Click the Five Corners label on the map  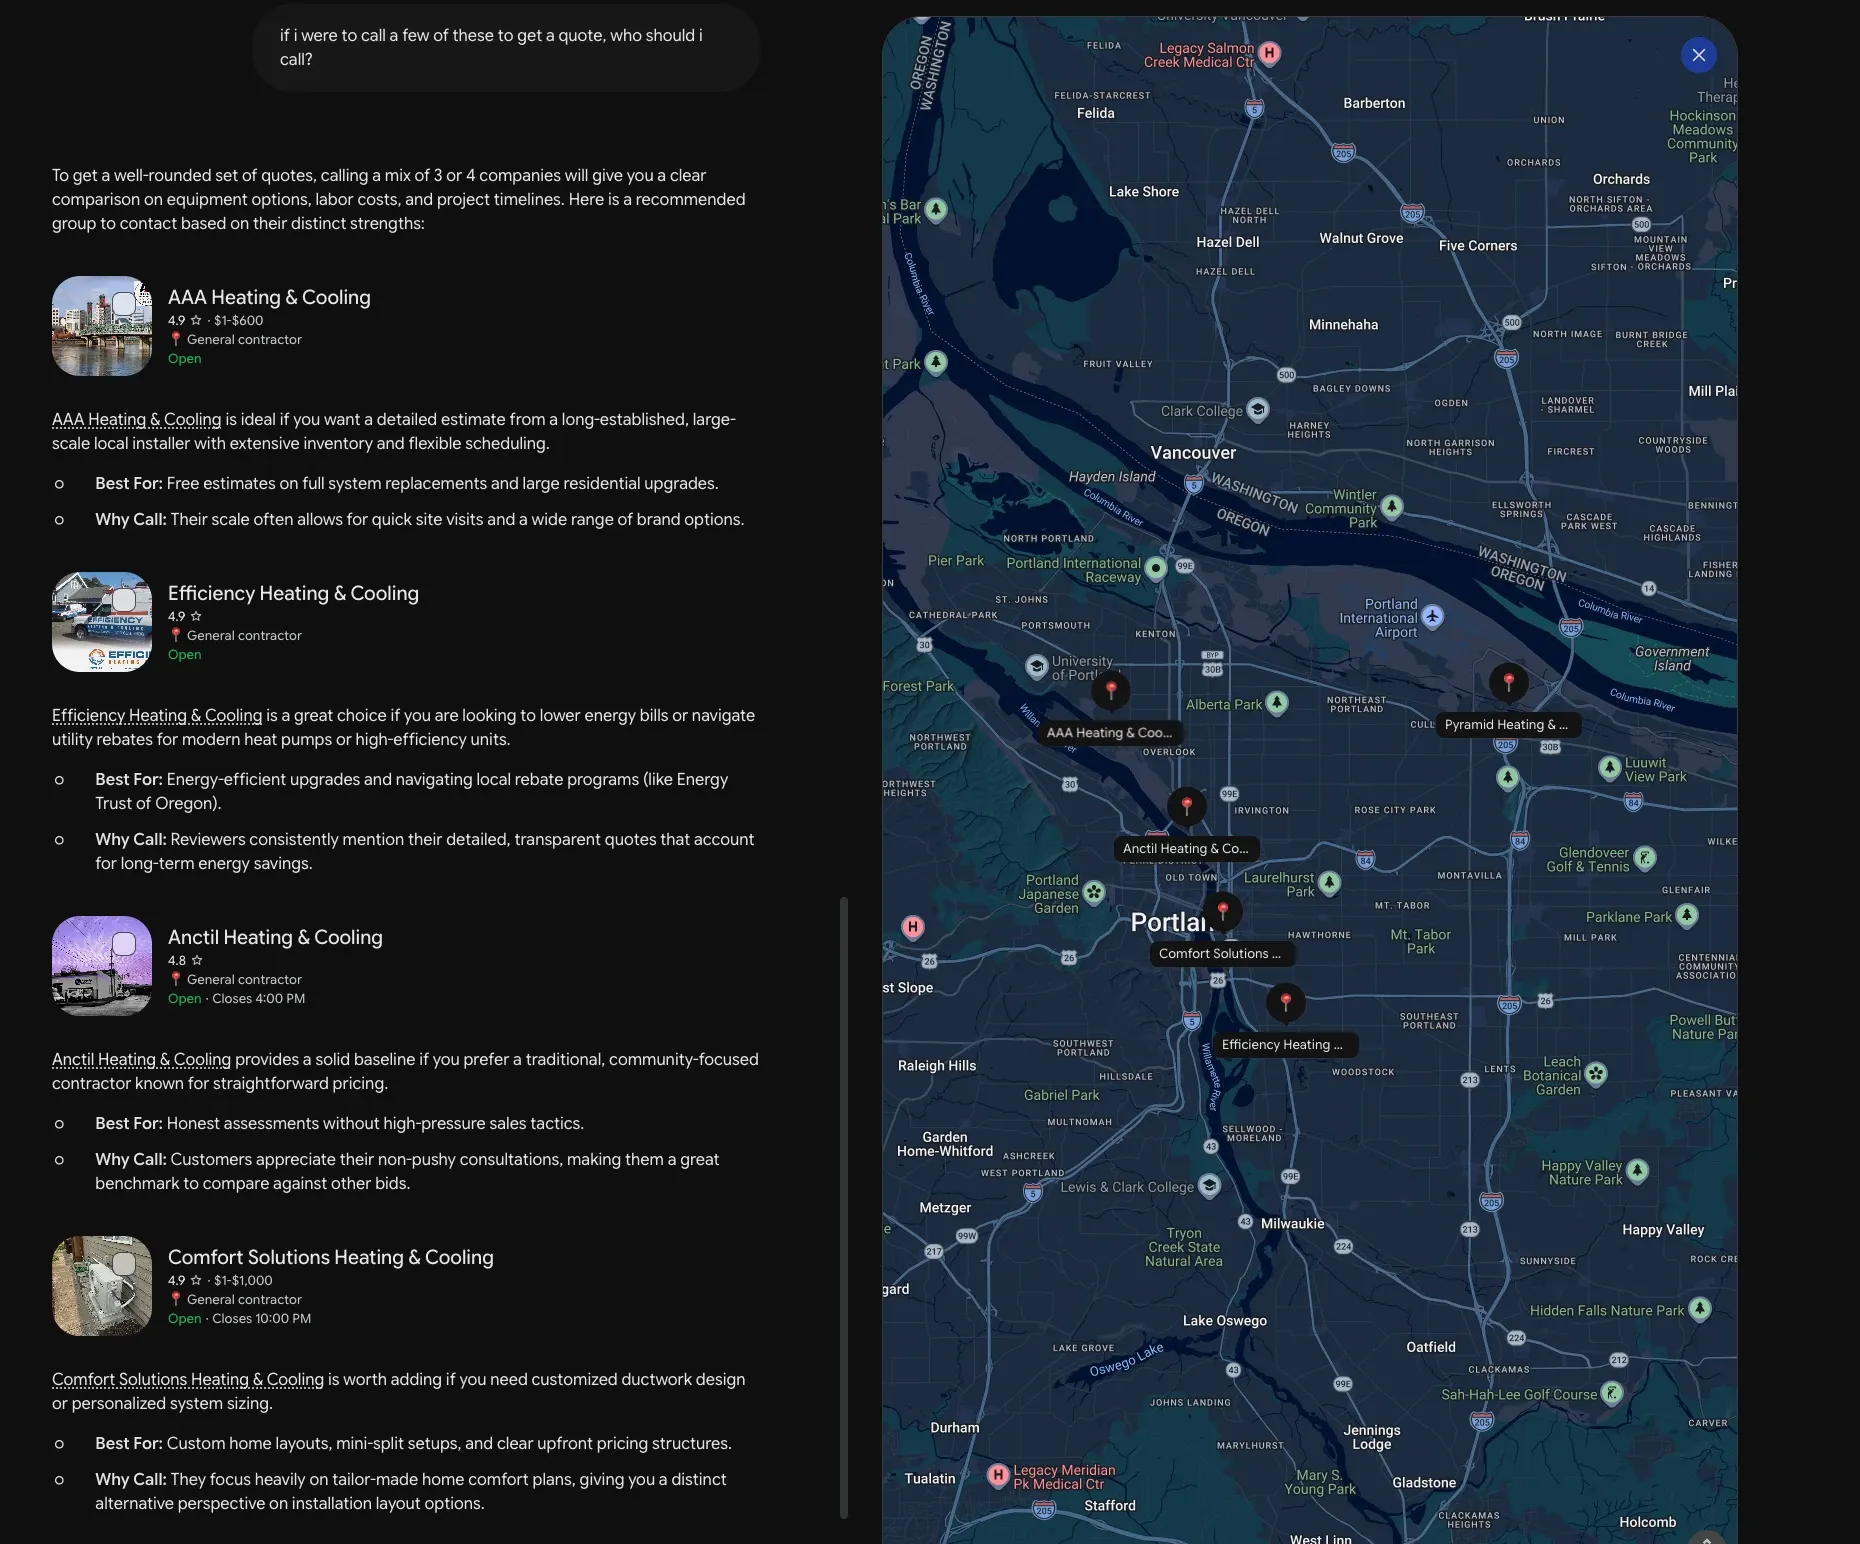tap(1478, 245)
